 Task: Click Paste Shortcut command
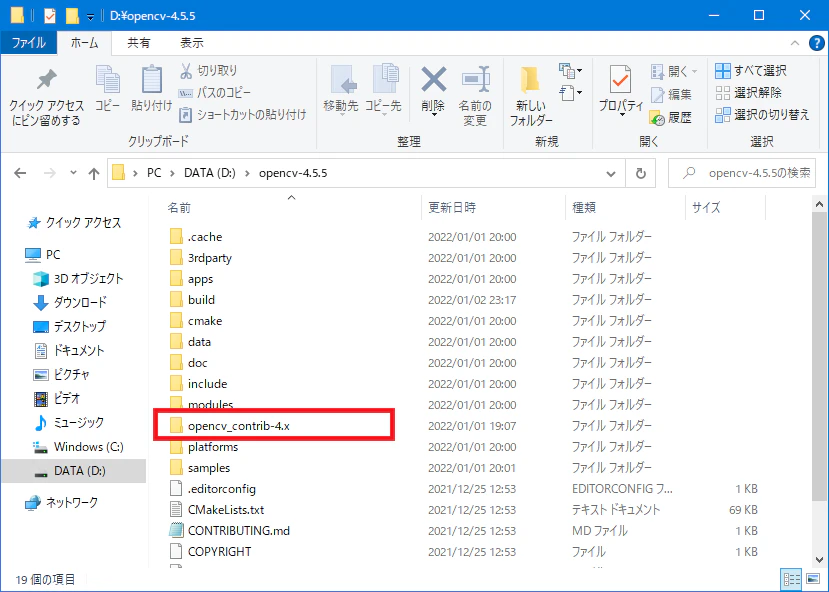[243, 114]
